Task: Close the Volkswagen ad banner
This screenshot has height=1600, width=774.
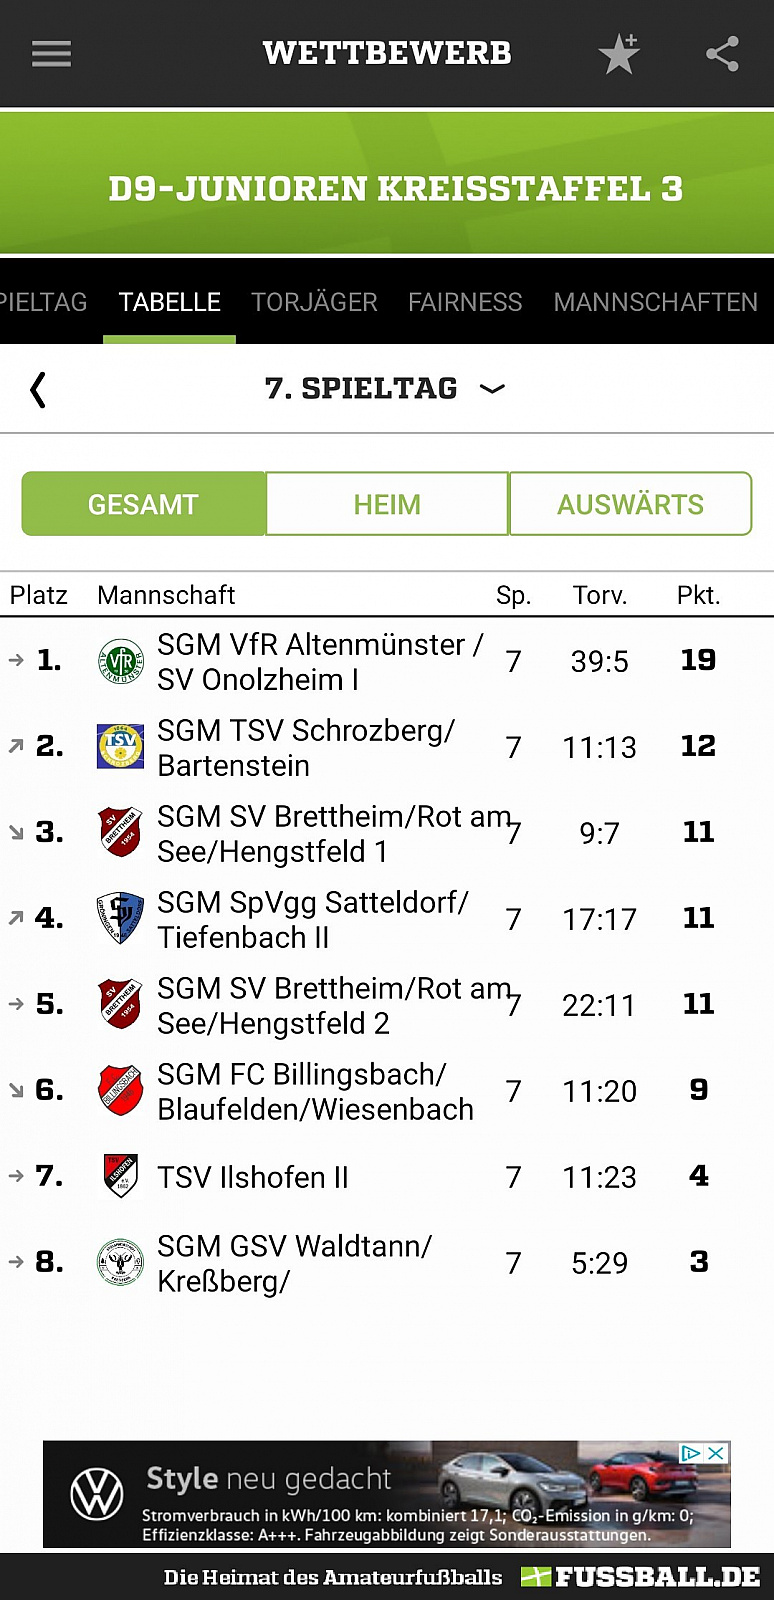Action: 716,1453
